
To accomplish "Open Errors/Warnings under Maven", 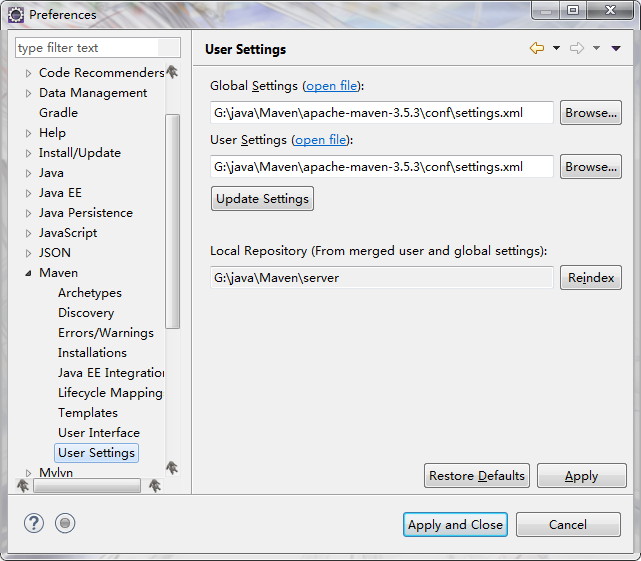I will [106, 333].
